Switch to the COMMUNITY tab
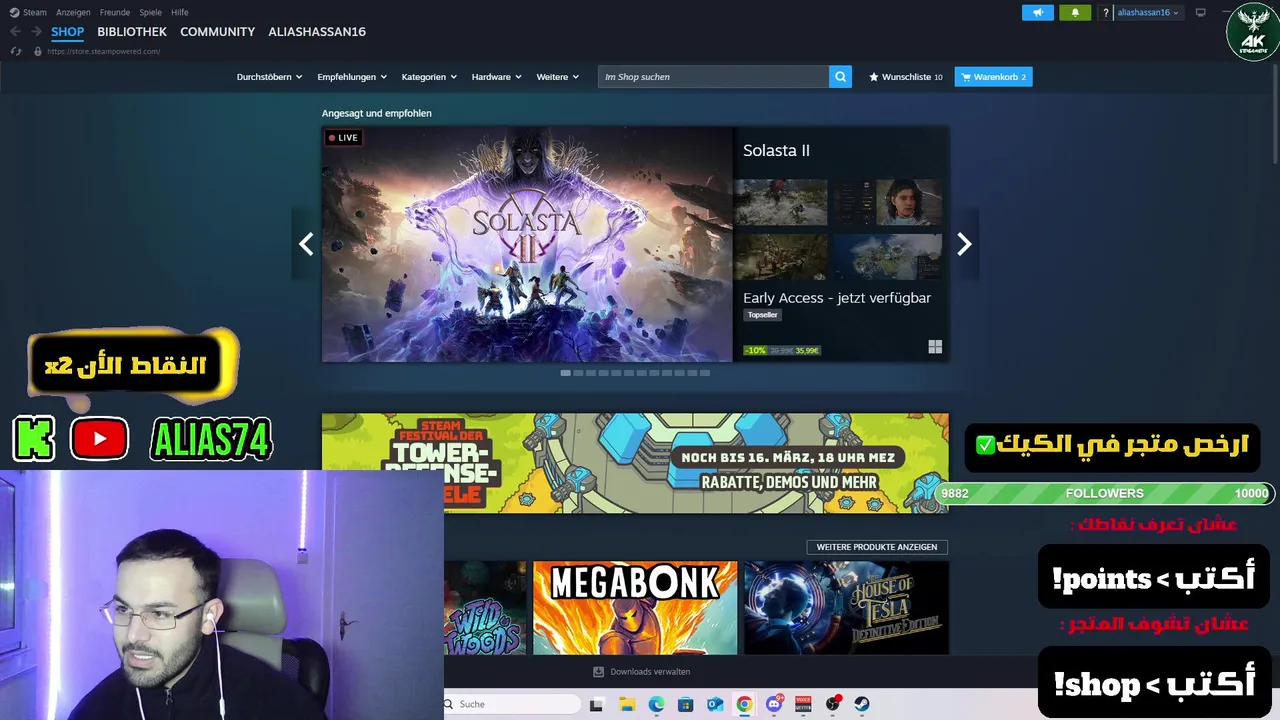1280x720 pixels. pos(217,32)
